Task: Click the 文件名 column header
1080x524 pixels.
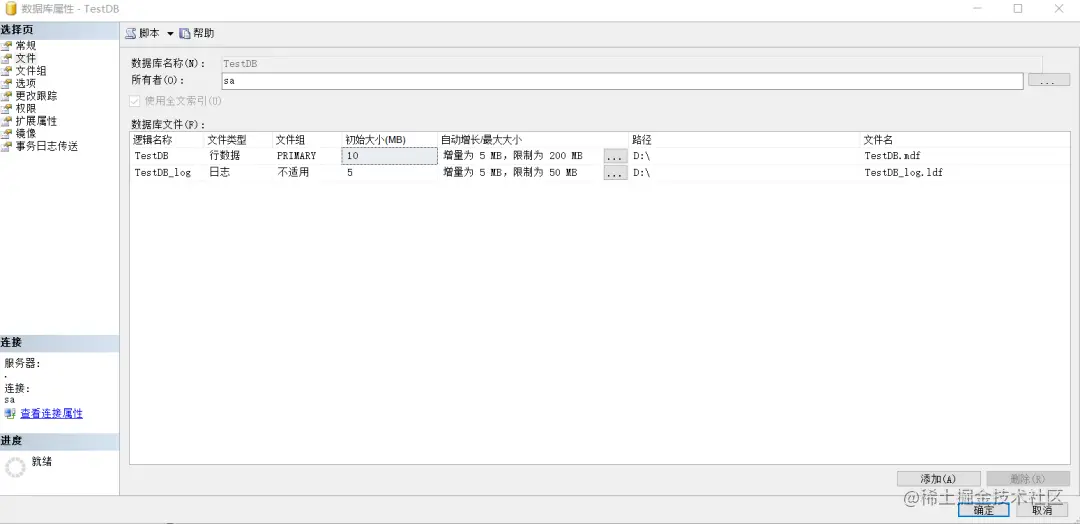Action: pyautogui.click(x=964, y=139)
